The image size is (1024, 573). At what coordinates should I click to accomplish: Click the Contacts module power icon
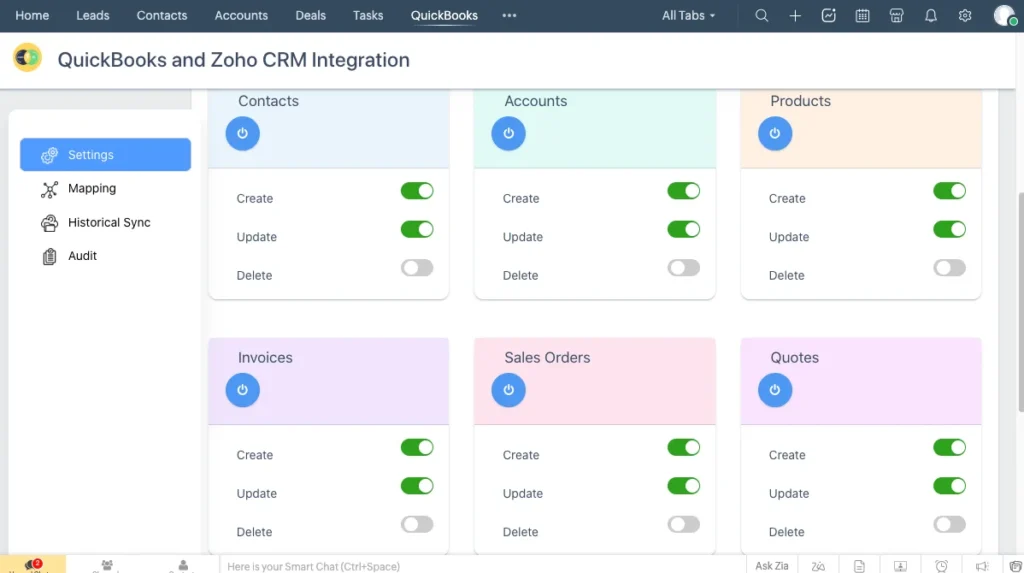pos(242,133)
